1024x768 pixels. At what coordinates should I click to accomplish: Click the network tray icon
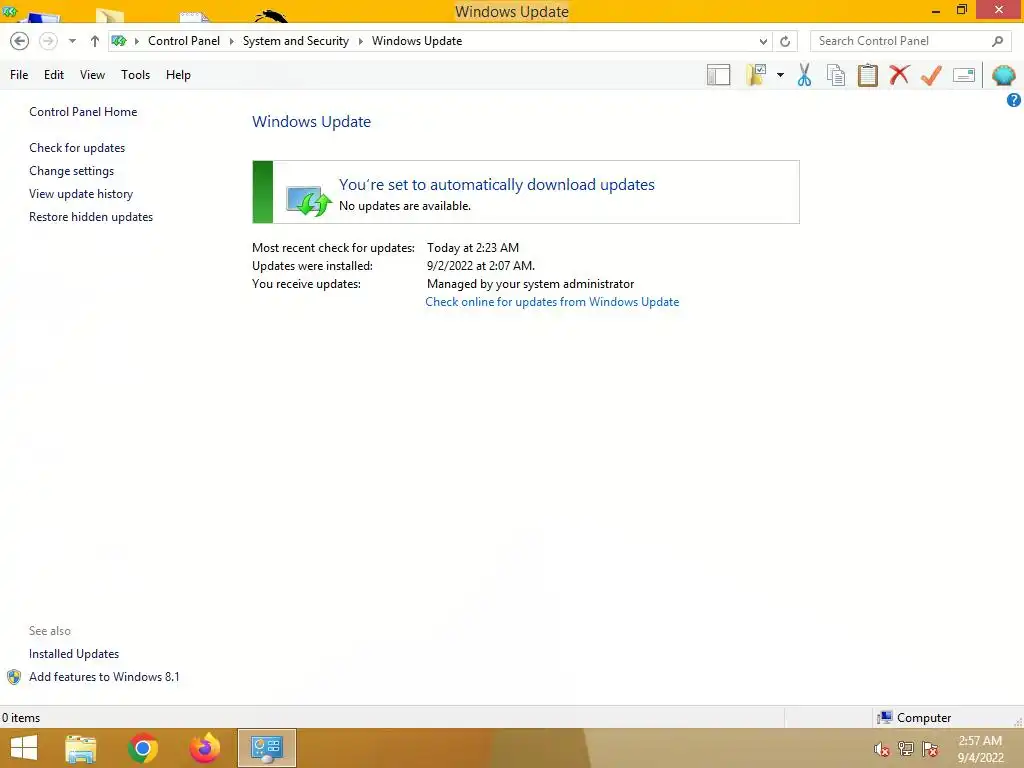coord(906,749)
